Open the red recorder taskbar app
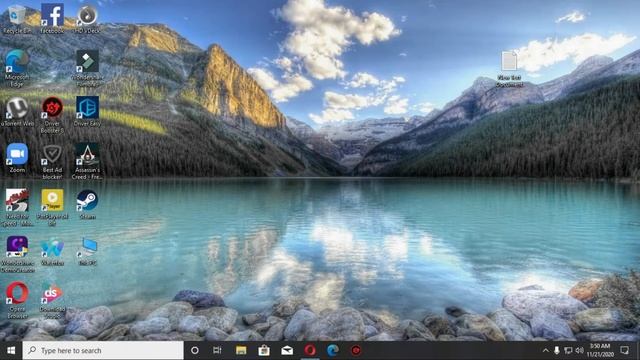The height and width of the screenshot is (360, 640). point(356,350)
